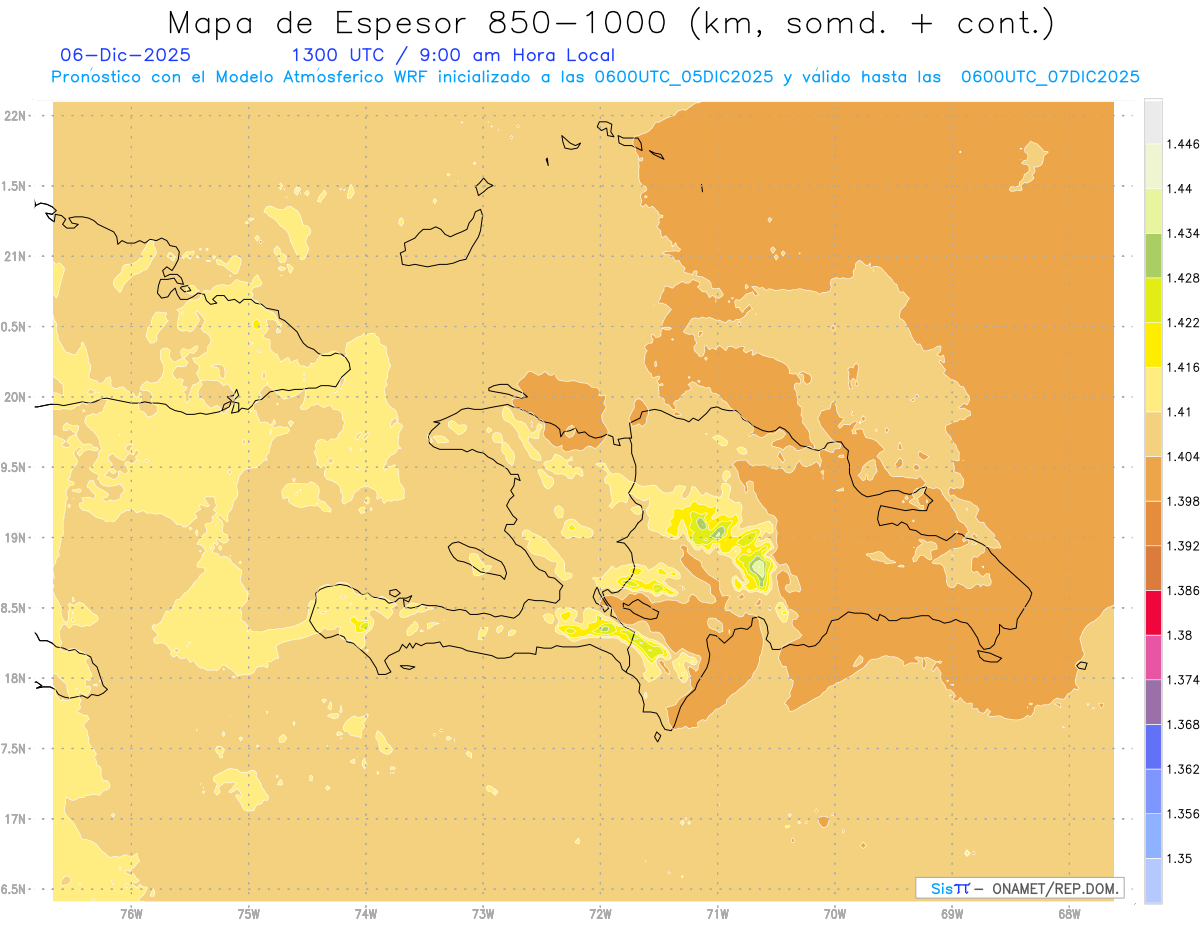This screenshot has height=927, width=1200.
Task: Click the pale blue colorbar segment below 1.35
Action: pos(1153,880)
